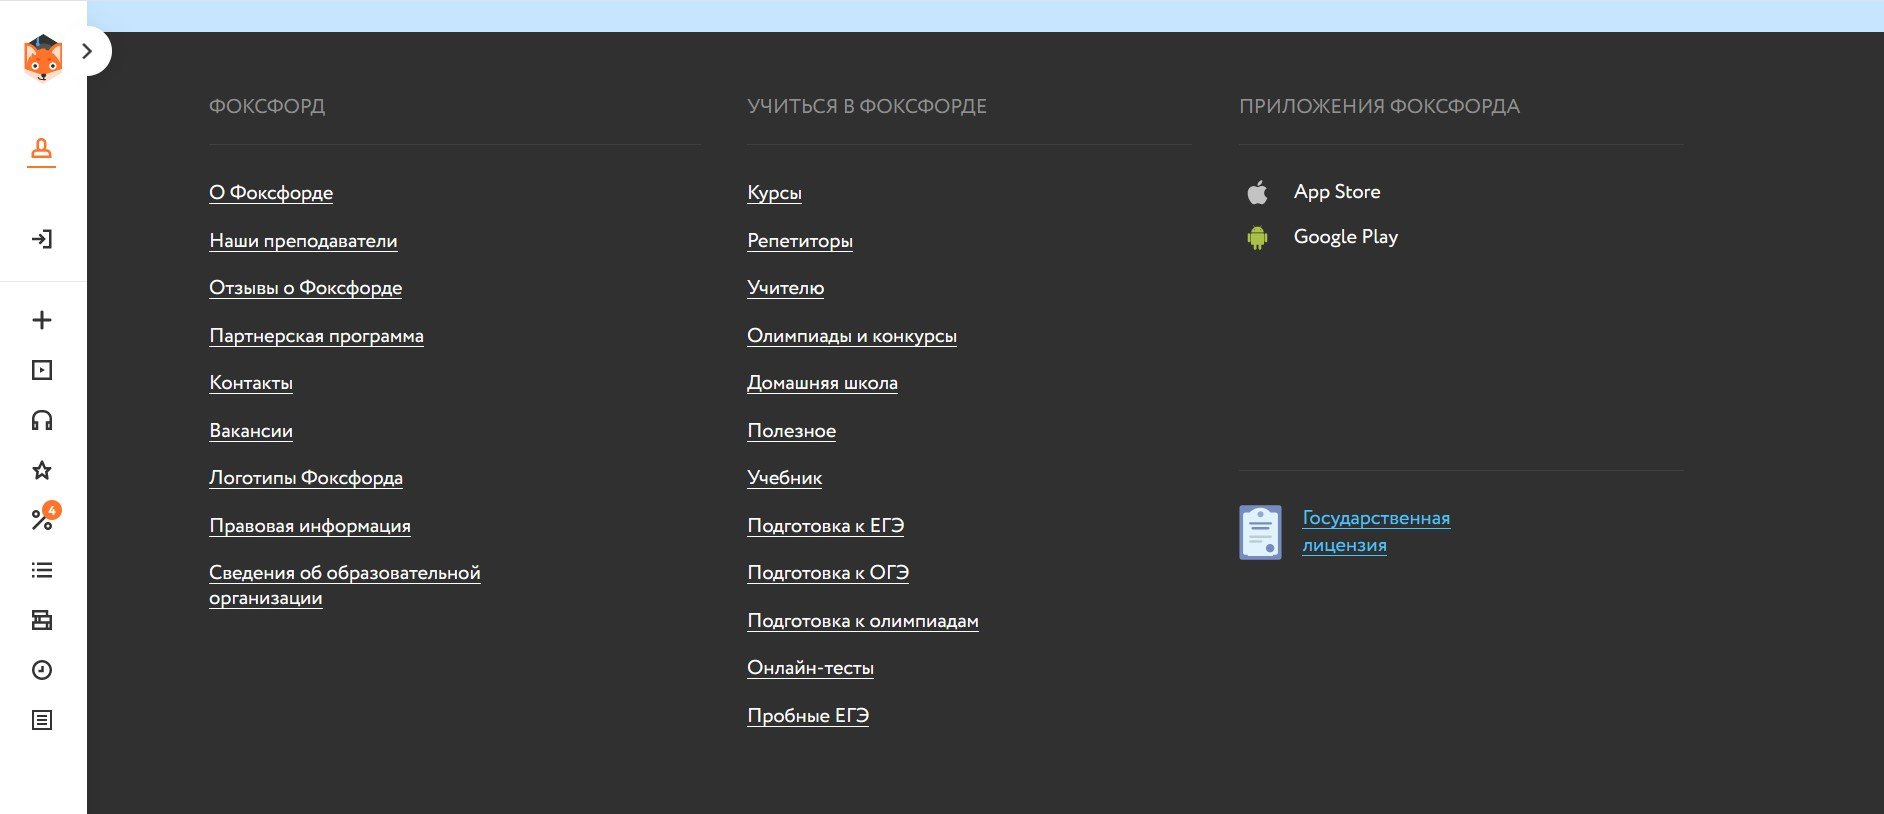
Task: Open Полезное link
Action: (792, 431)
